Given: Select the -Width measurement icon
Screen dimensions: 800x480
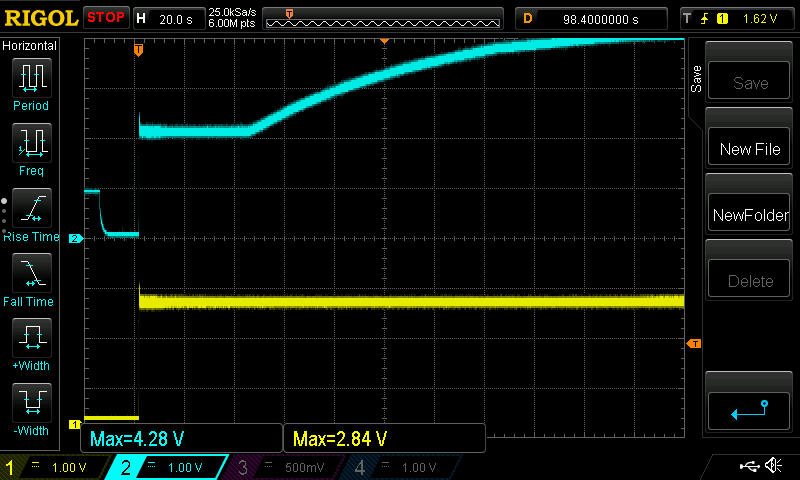Looking at the screenshot, I should coord(31,402).
